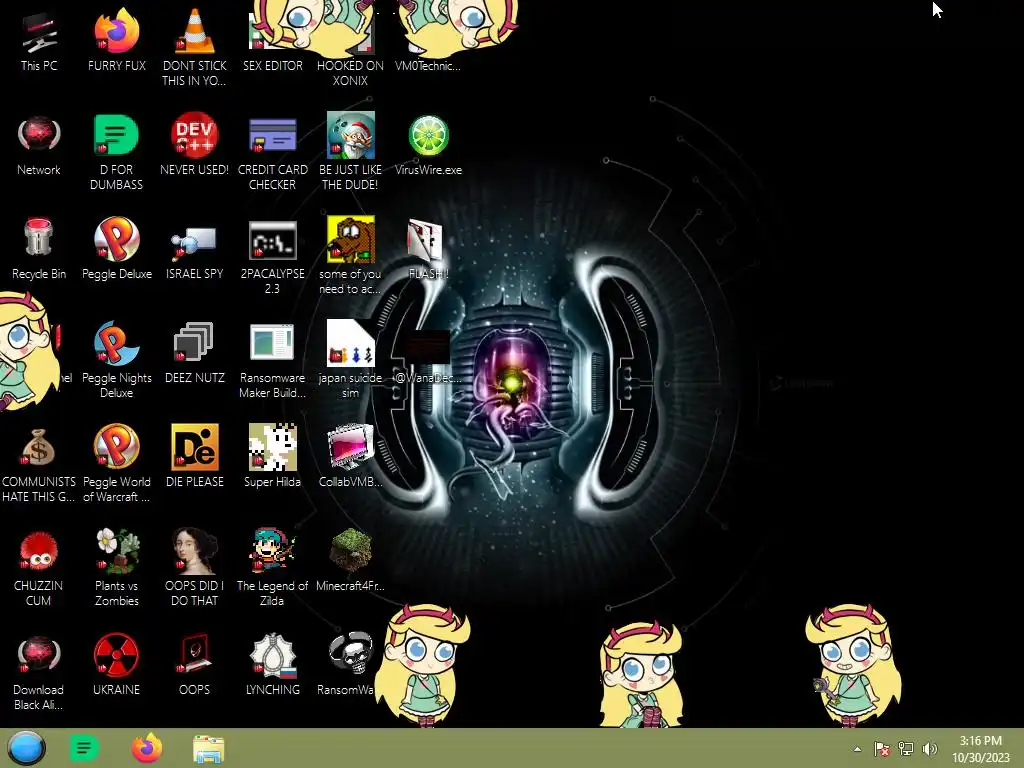
Task: Open the volume speaker tray icon
Action: pyautogui.click(x=930, y=749)
